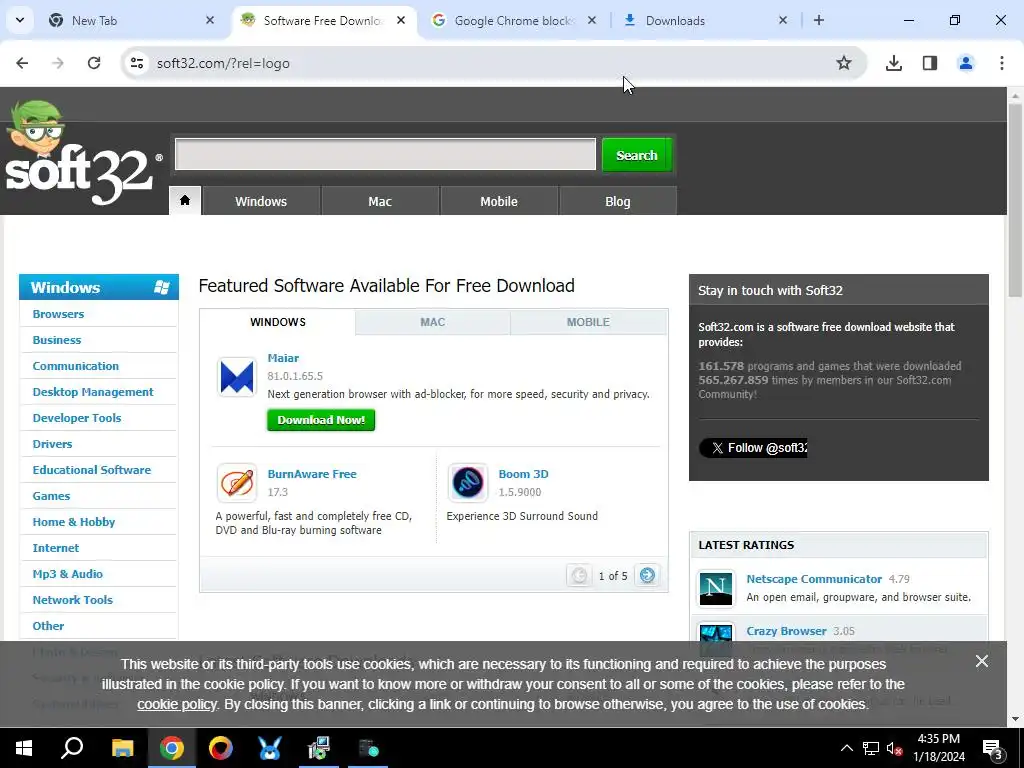
Task: Show hidden system tray icons chevron
Action: [x=846, y=748]
